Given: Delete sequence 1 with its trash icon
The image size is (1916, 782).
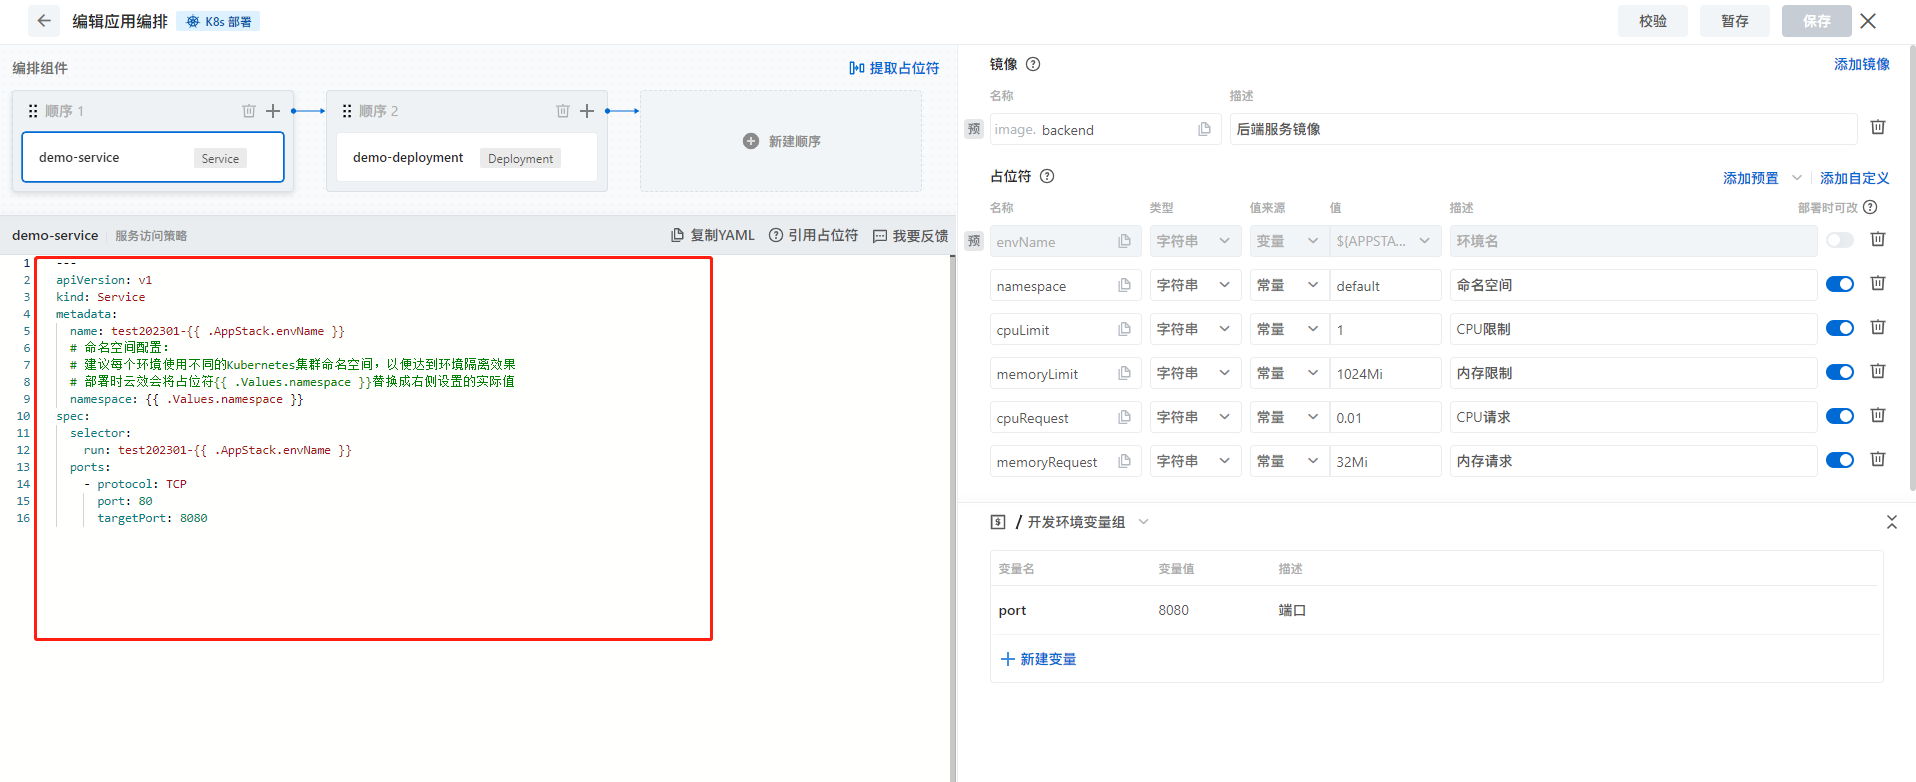Looking at the screenshot, I should point(249,111).
